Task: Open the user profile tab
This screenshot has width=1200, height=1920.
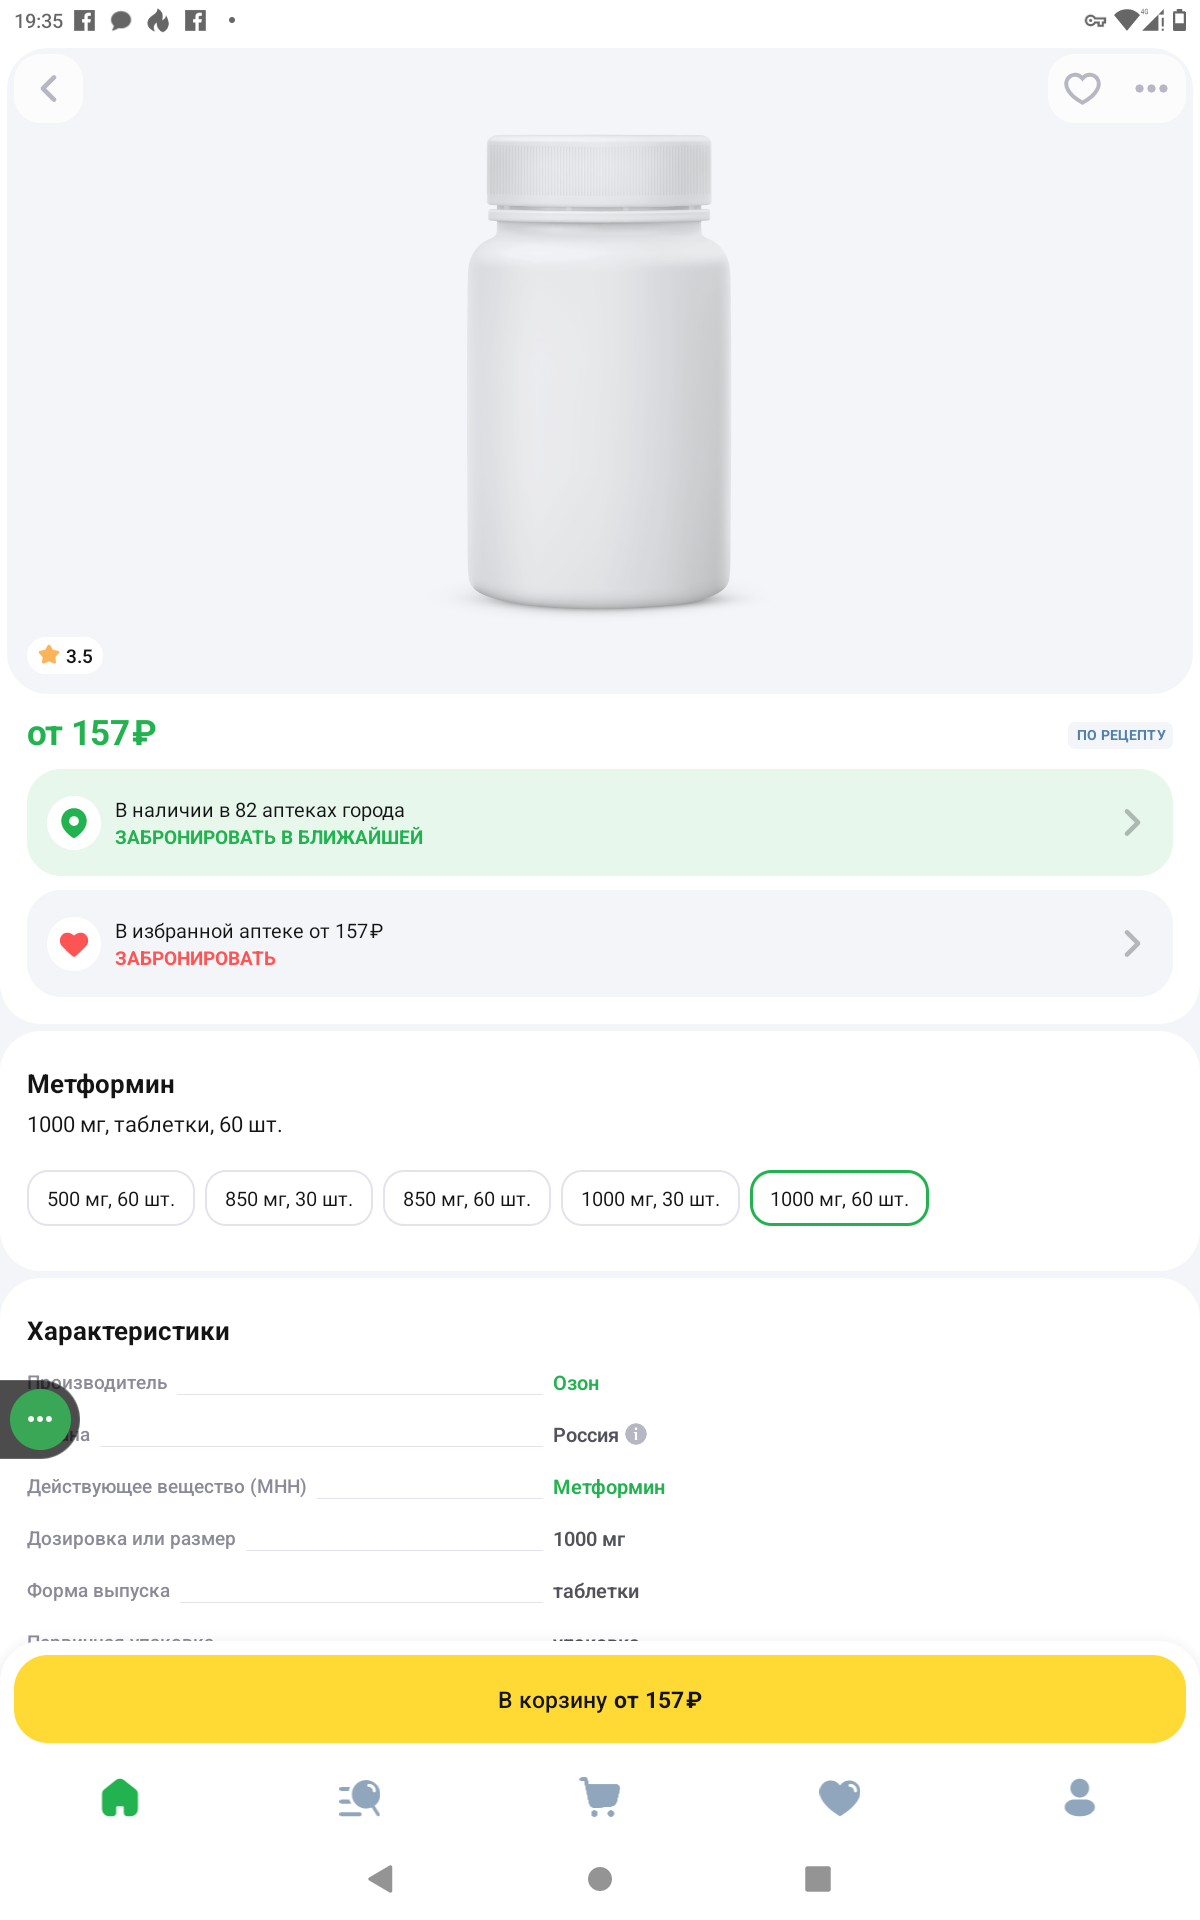Action: coord(1080,1797)
